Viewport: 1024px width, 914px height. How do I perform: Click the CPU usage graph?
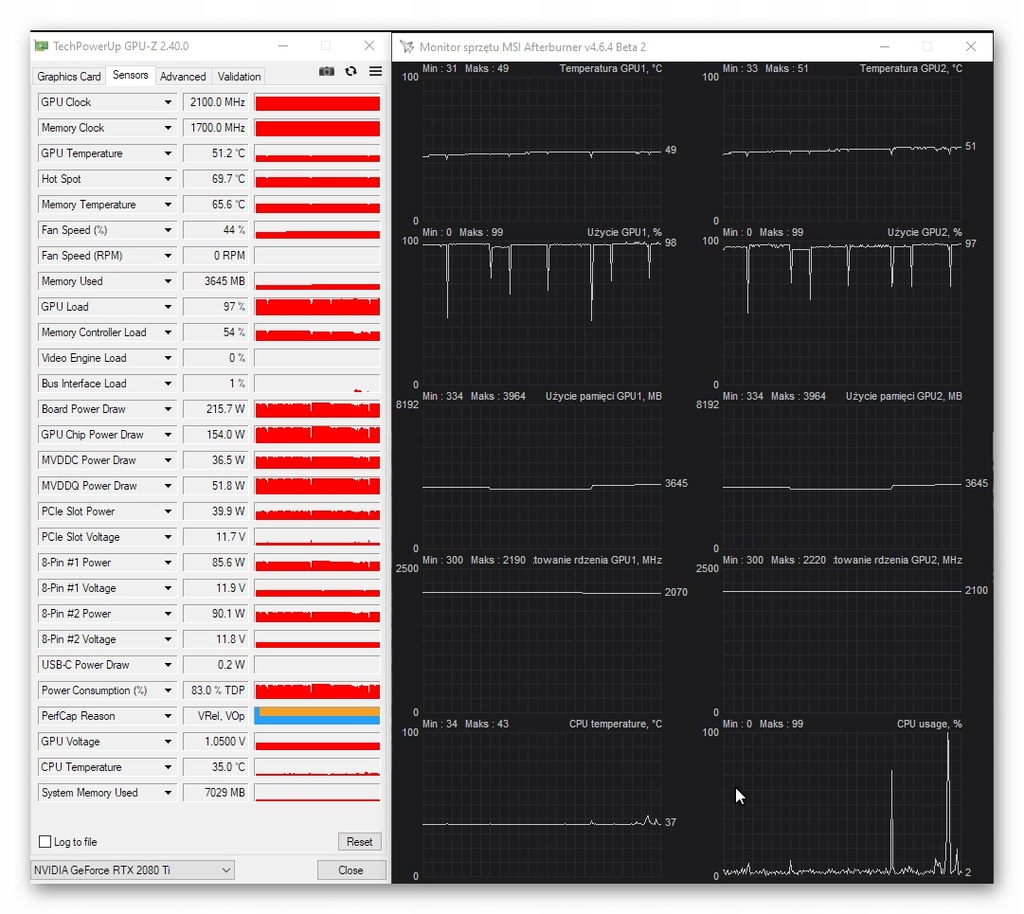click(842, 804)
